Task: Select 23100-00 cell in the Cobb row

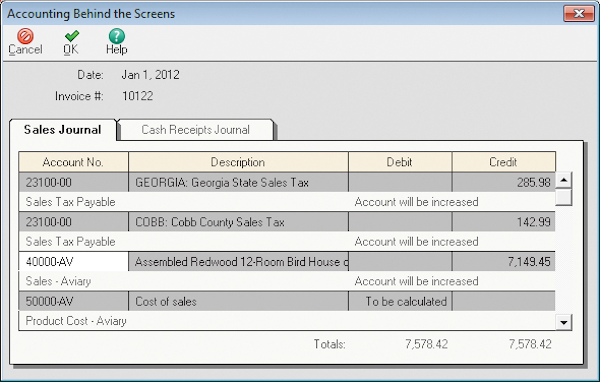Action: (x=73, y=222)
